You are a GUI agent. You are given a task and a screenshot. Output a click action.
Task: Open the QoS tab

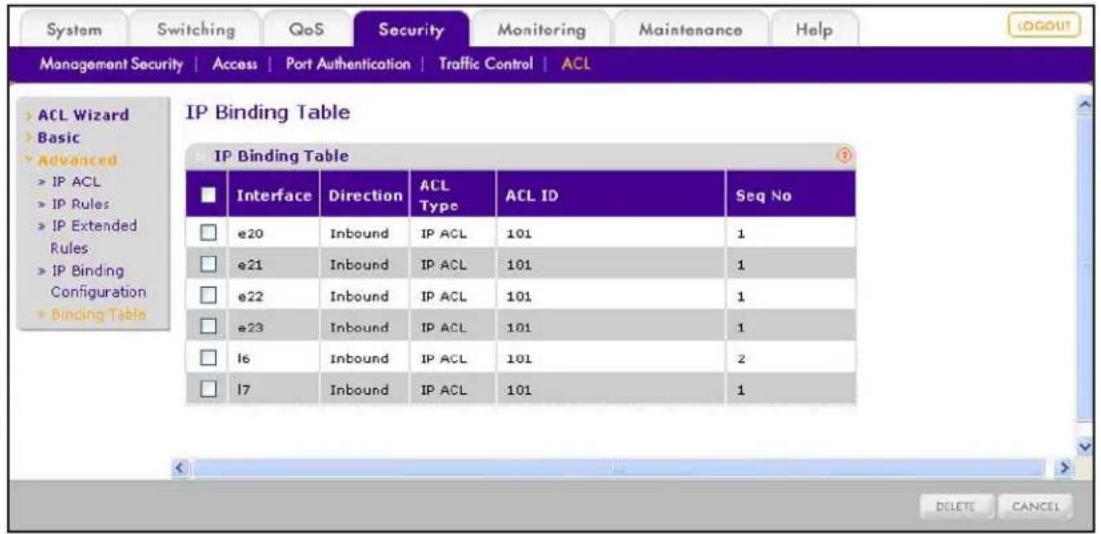coord(306,30)
